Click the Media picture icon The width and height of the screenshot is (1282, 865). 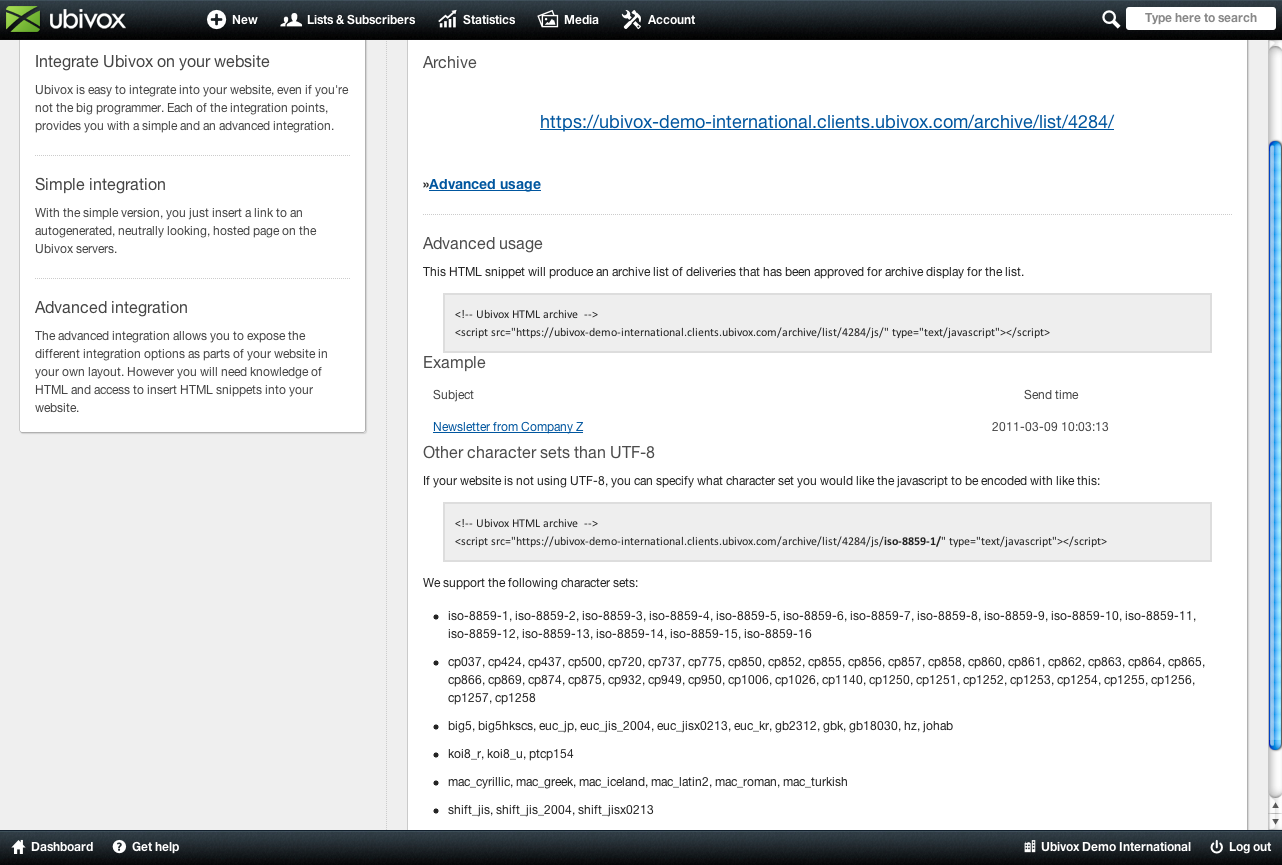[547, 20]
